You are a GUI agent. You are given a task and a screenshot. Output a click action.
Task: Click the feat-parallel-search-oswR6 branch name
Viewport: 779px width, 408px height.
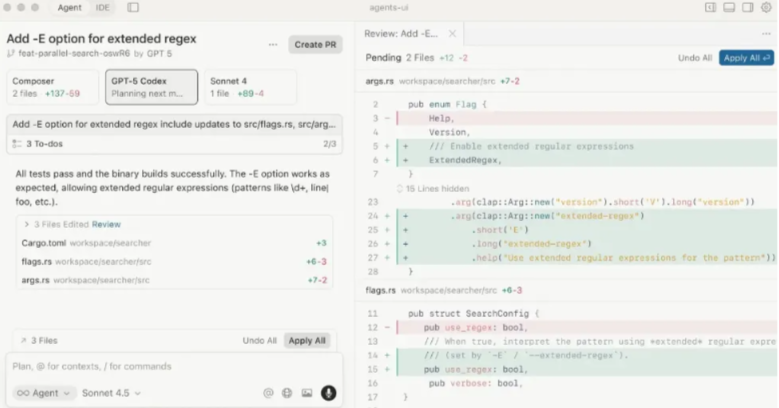[74, 54]
